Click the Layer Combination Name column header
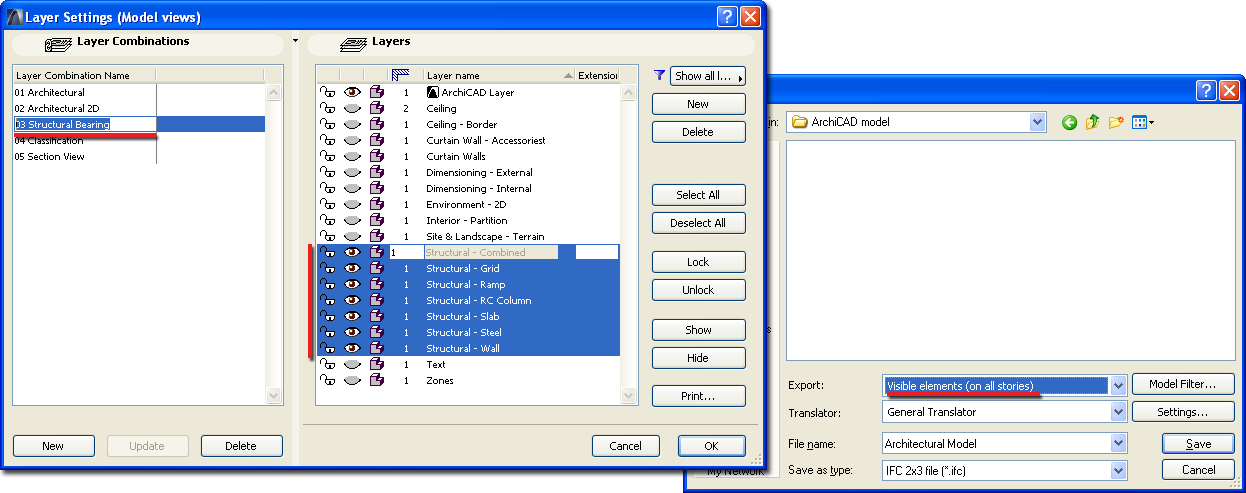The image size is (1246, 493). click(85, 75)
